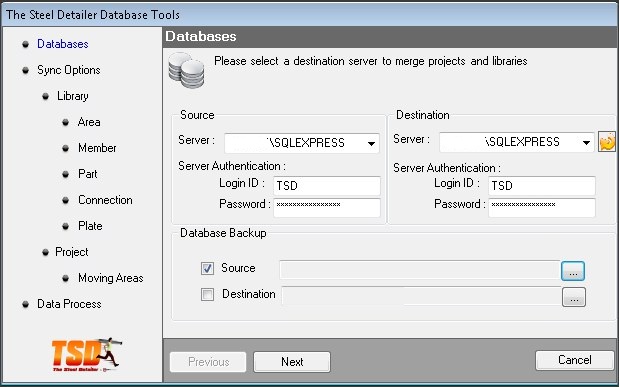This screenshot has width=619, height=387.
Task: Click the Source backup path field
Action: click(x=420, y=271)
